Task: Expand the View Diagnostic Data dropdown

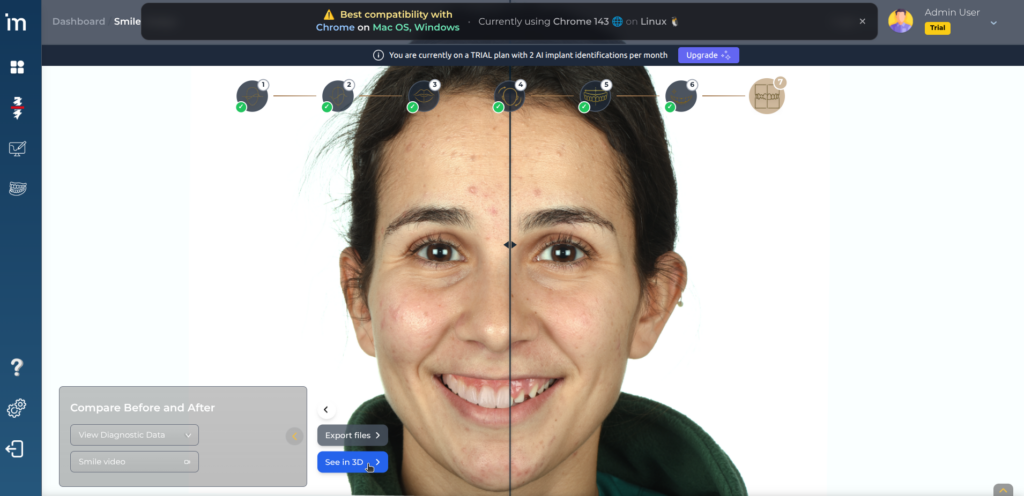Action: (x=134, y=435)
